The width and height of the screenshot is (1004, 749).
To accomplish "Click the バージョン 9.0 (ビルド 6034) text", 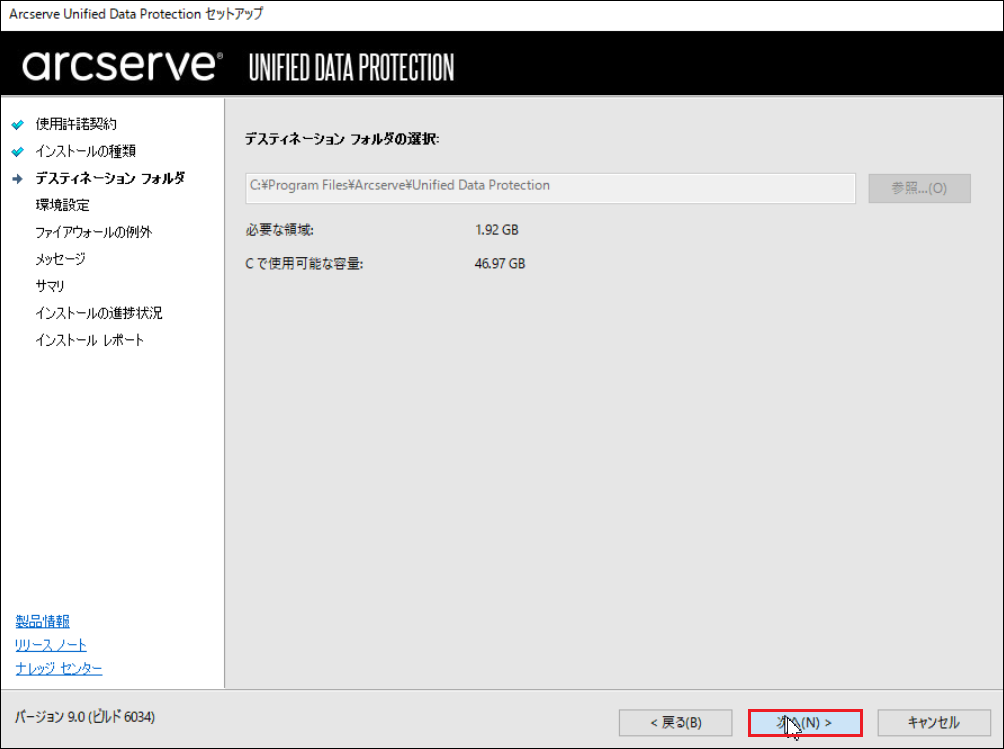I will [x=85, y=717].
